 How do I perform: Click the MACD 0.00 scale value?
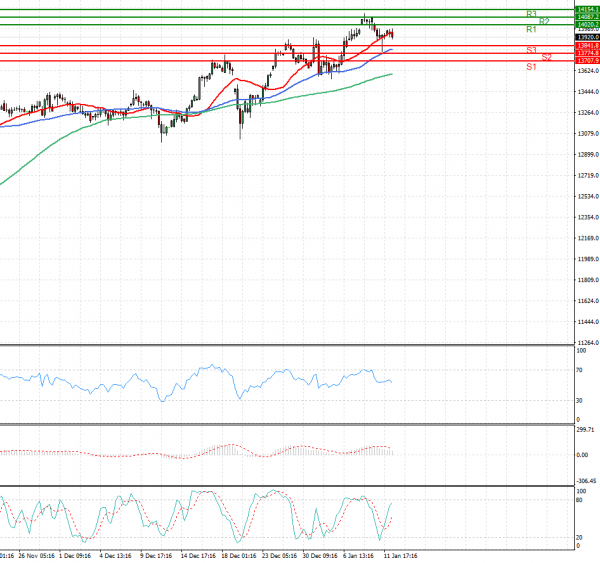click(x=582, y=455)
